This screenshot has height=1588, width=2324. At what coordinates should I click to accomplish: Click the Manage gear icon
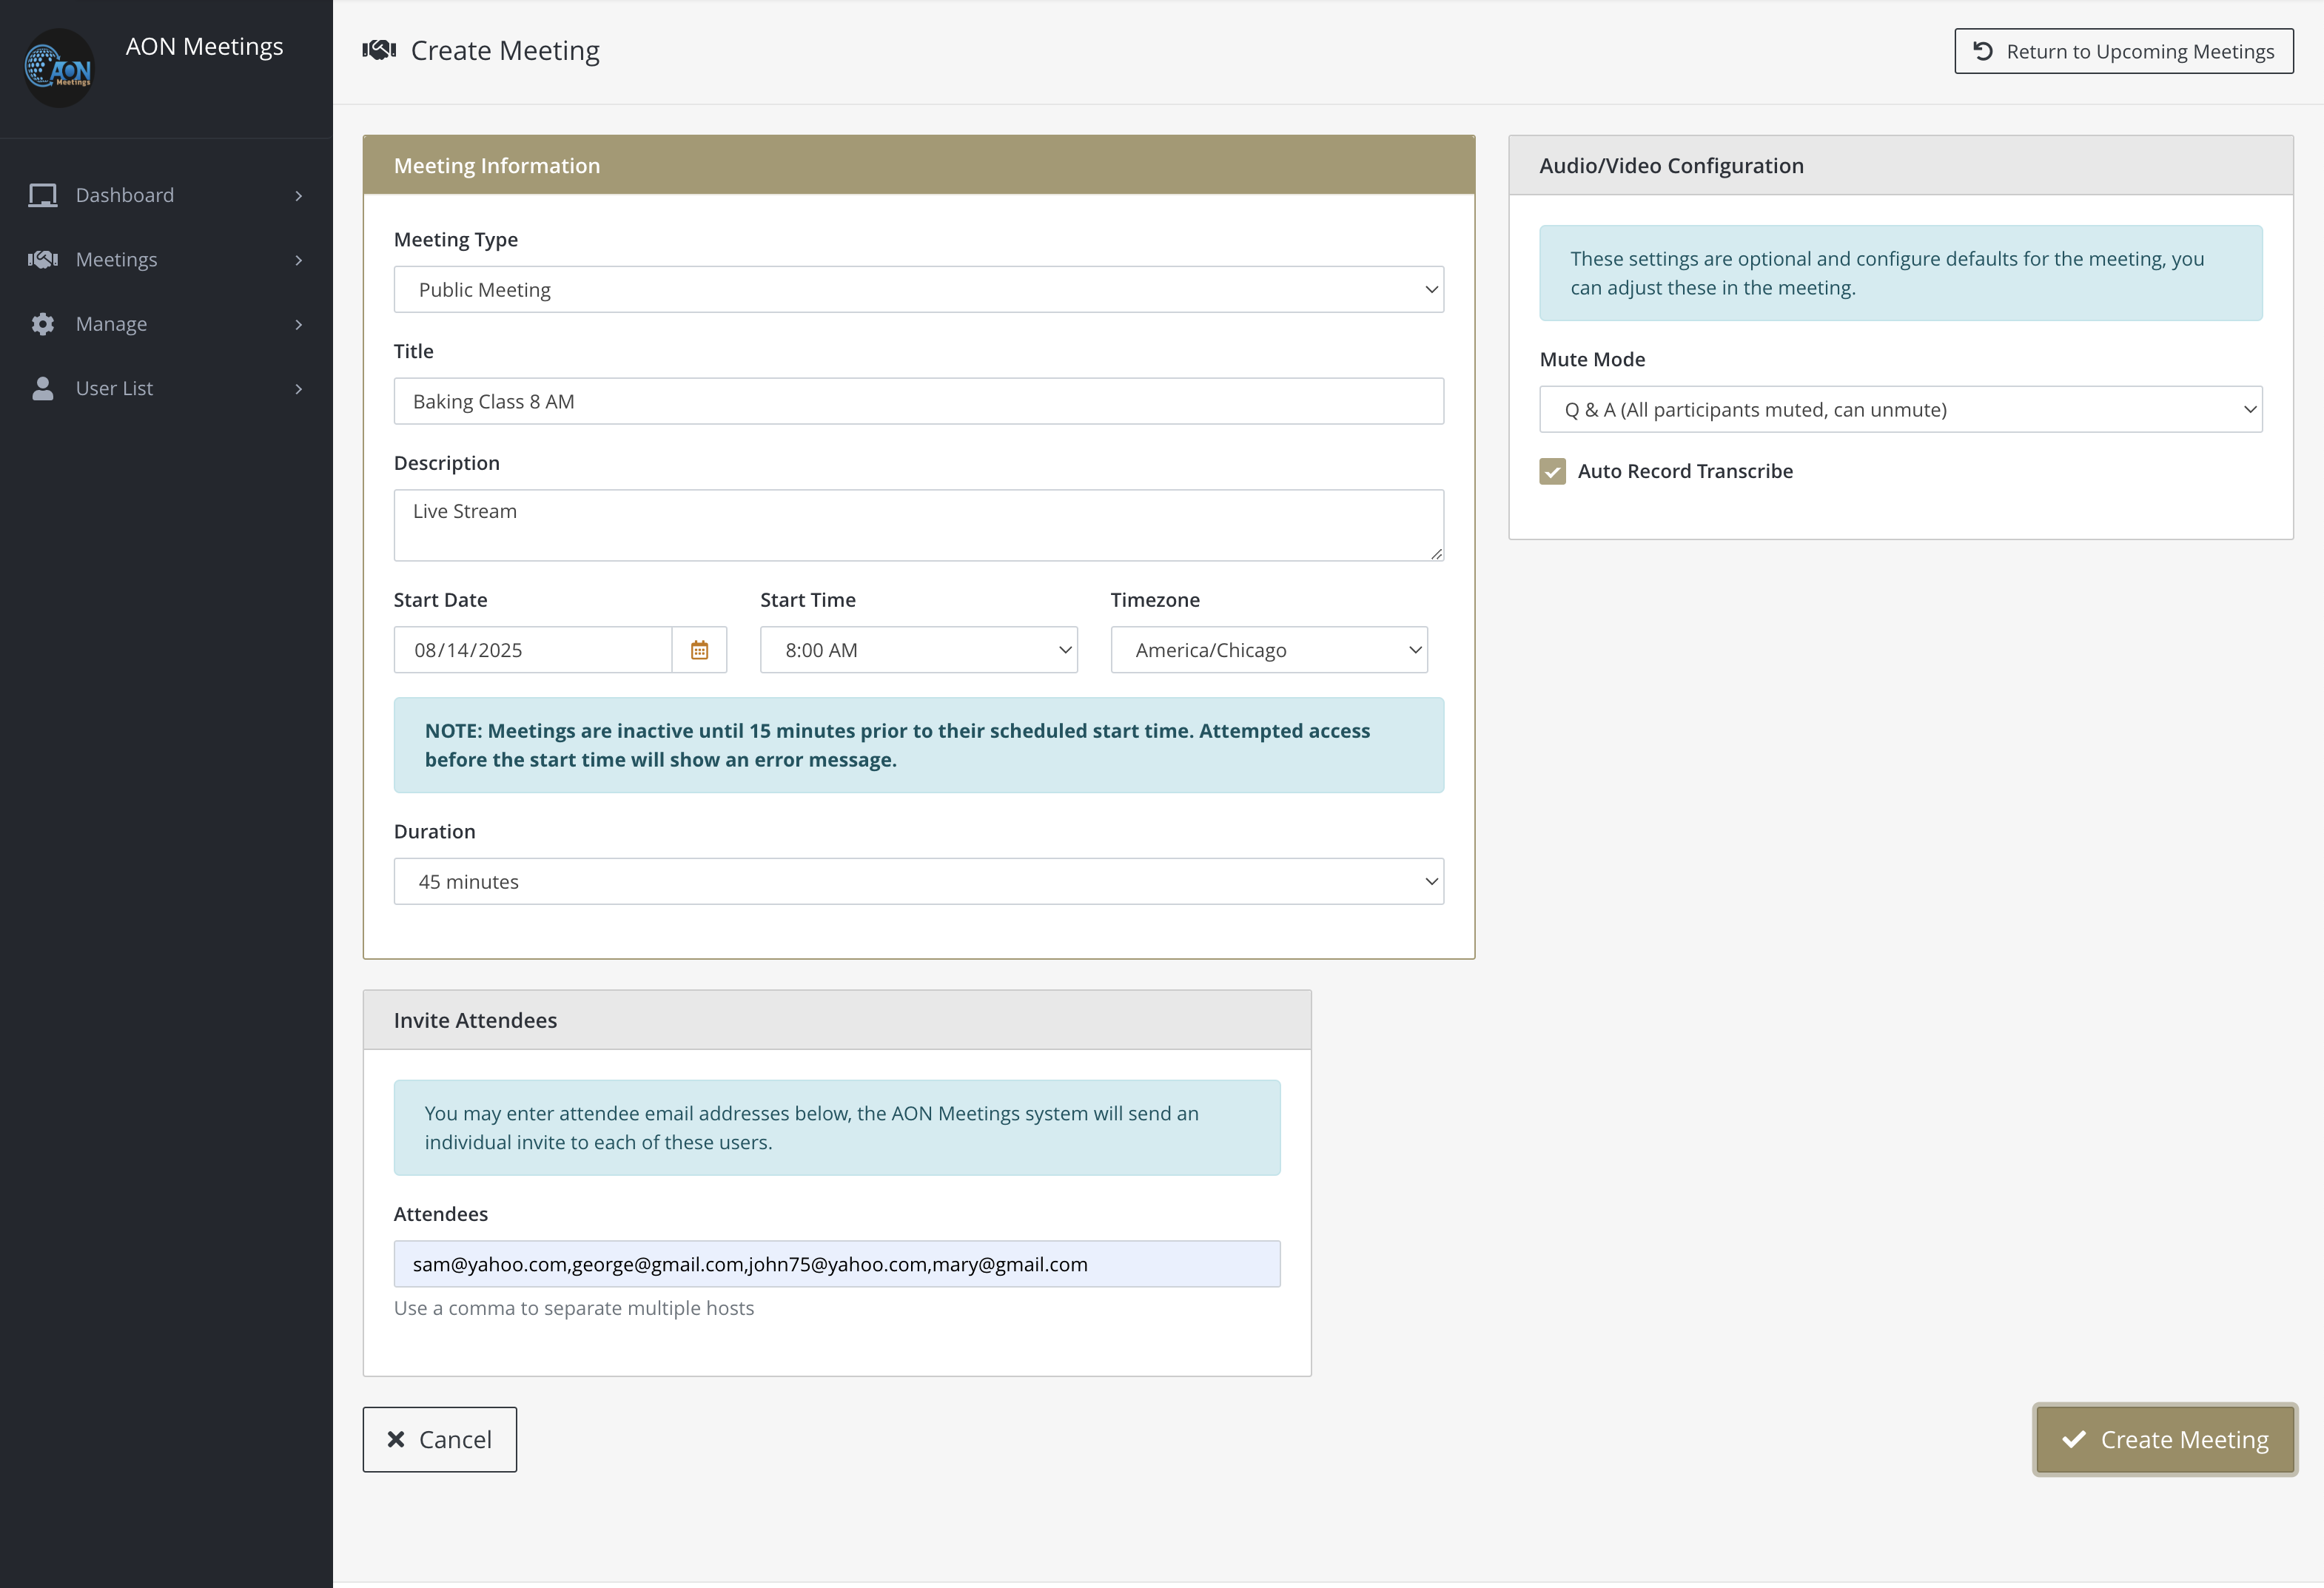click(42, 324)
